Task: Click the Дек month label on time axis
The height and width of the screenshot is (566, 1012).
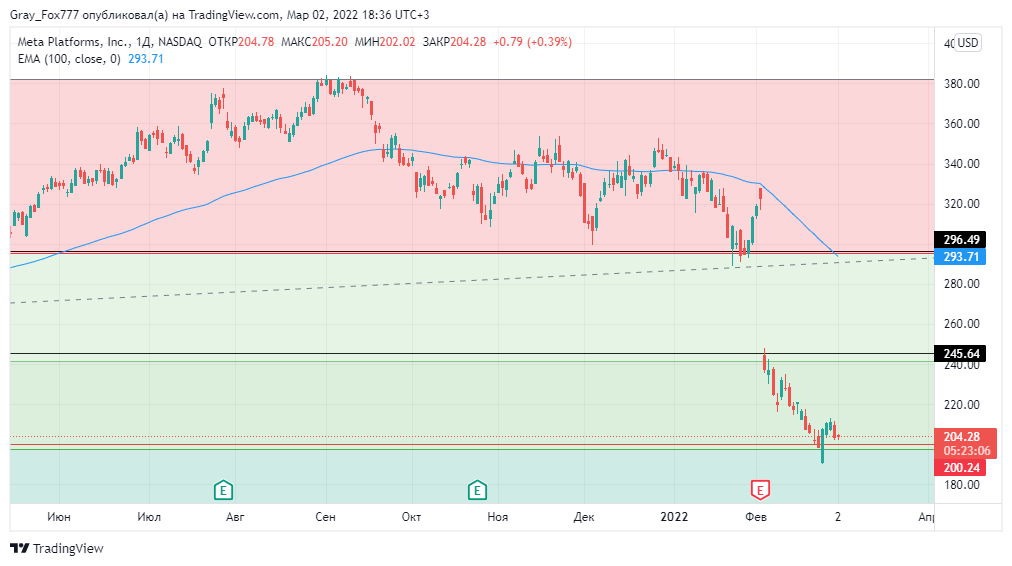Action: pos(584,517)
